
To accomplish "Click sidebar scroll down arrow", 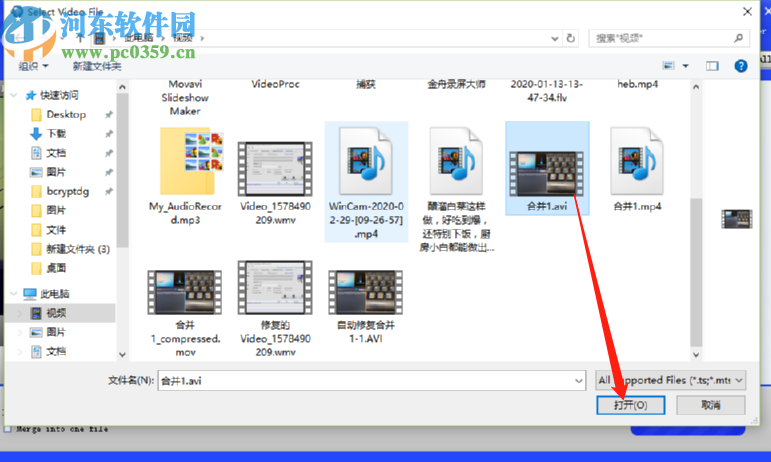I will tap(122, 354).
